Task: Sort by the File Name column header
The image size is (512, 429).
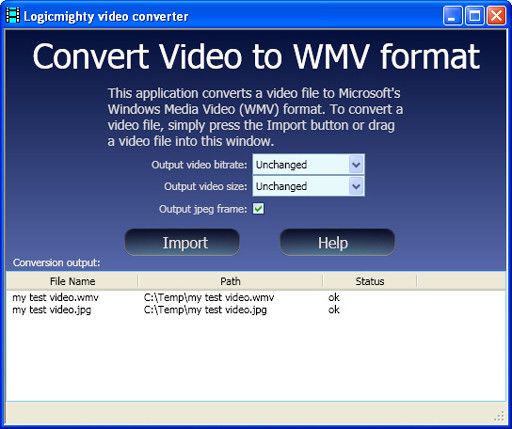Action: 72,281
